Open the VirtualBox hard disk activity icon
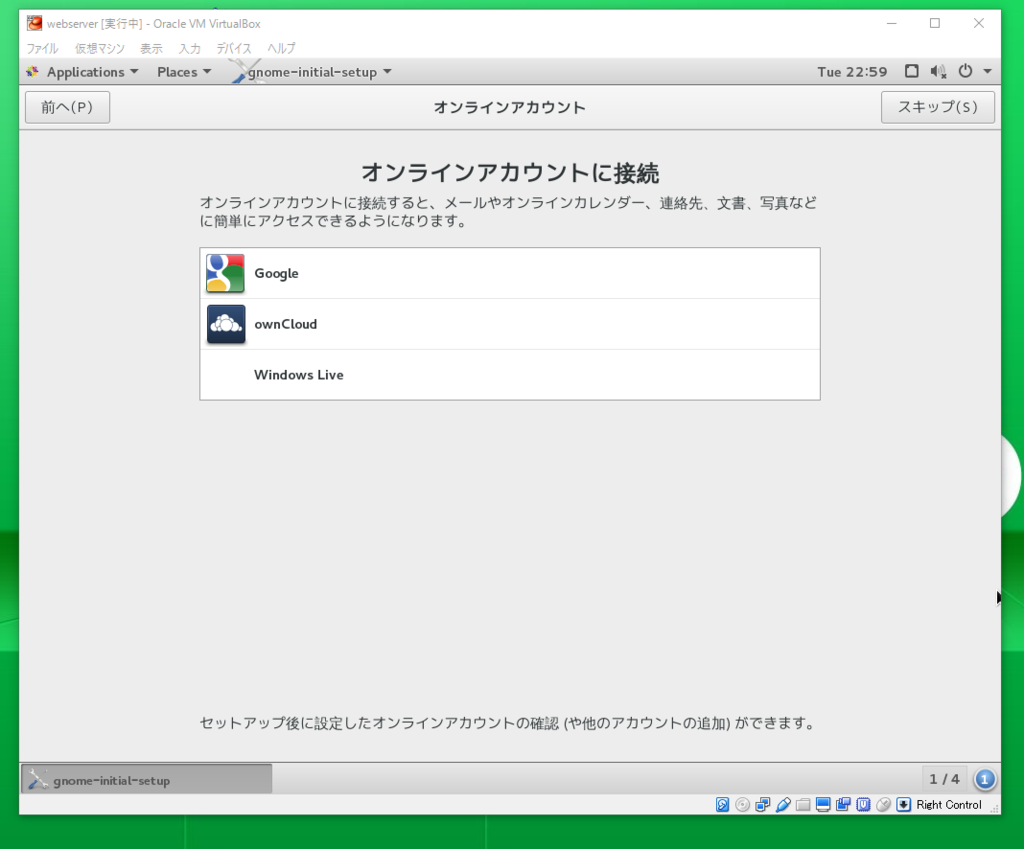Viewport: 1024px width, 849px height. point(722,805)
